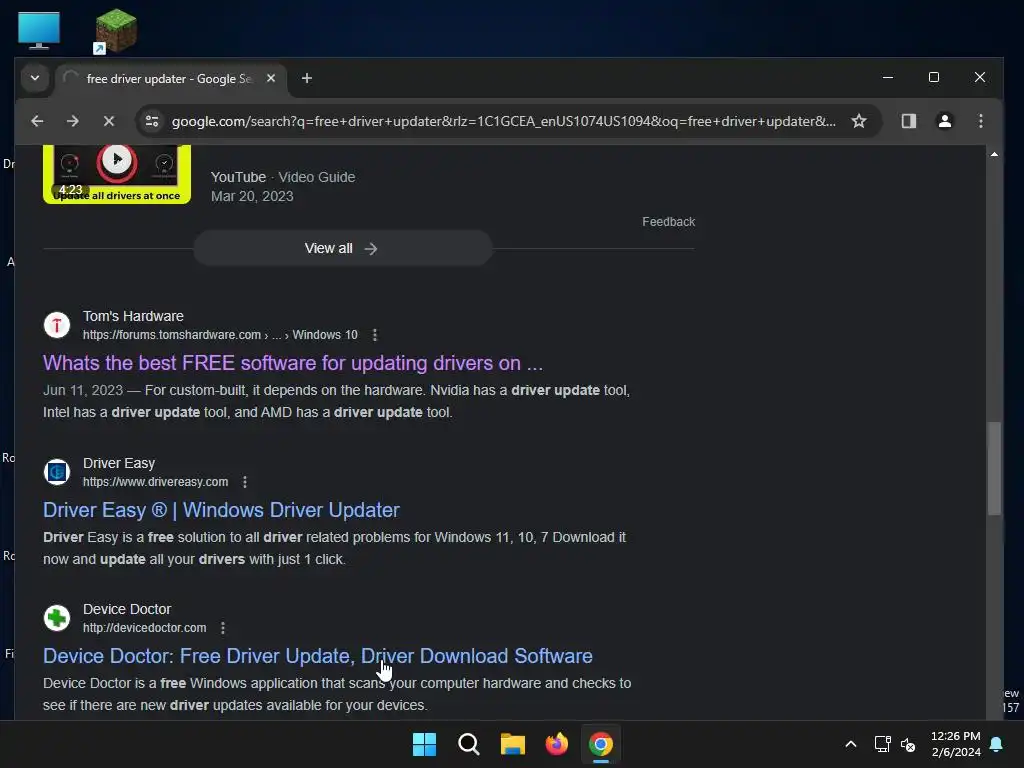Click the Tom's Hardware site name
Screen dimensions: 1024x768
point(133,316)
